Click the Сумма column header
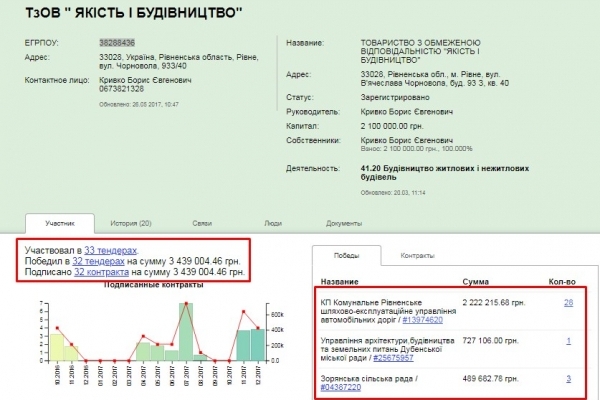Screen dimensions: 600x400 coord(477,283)
